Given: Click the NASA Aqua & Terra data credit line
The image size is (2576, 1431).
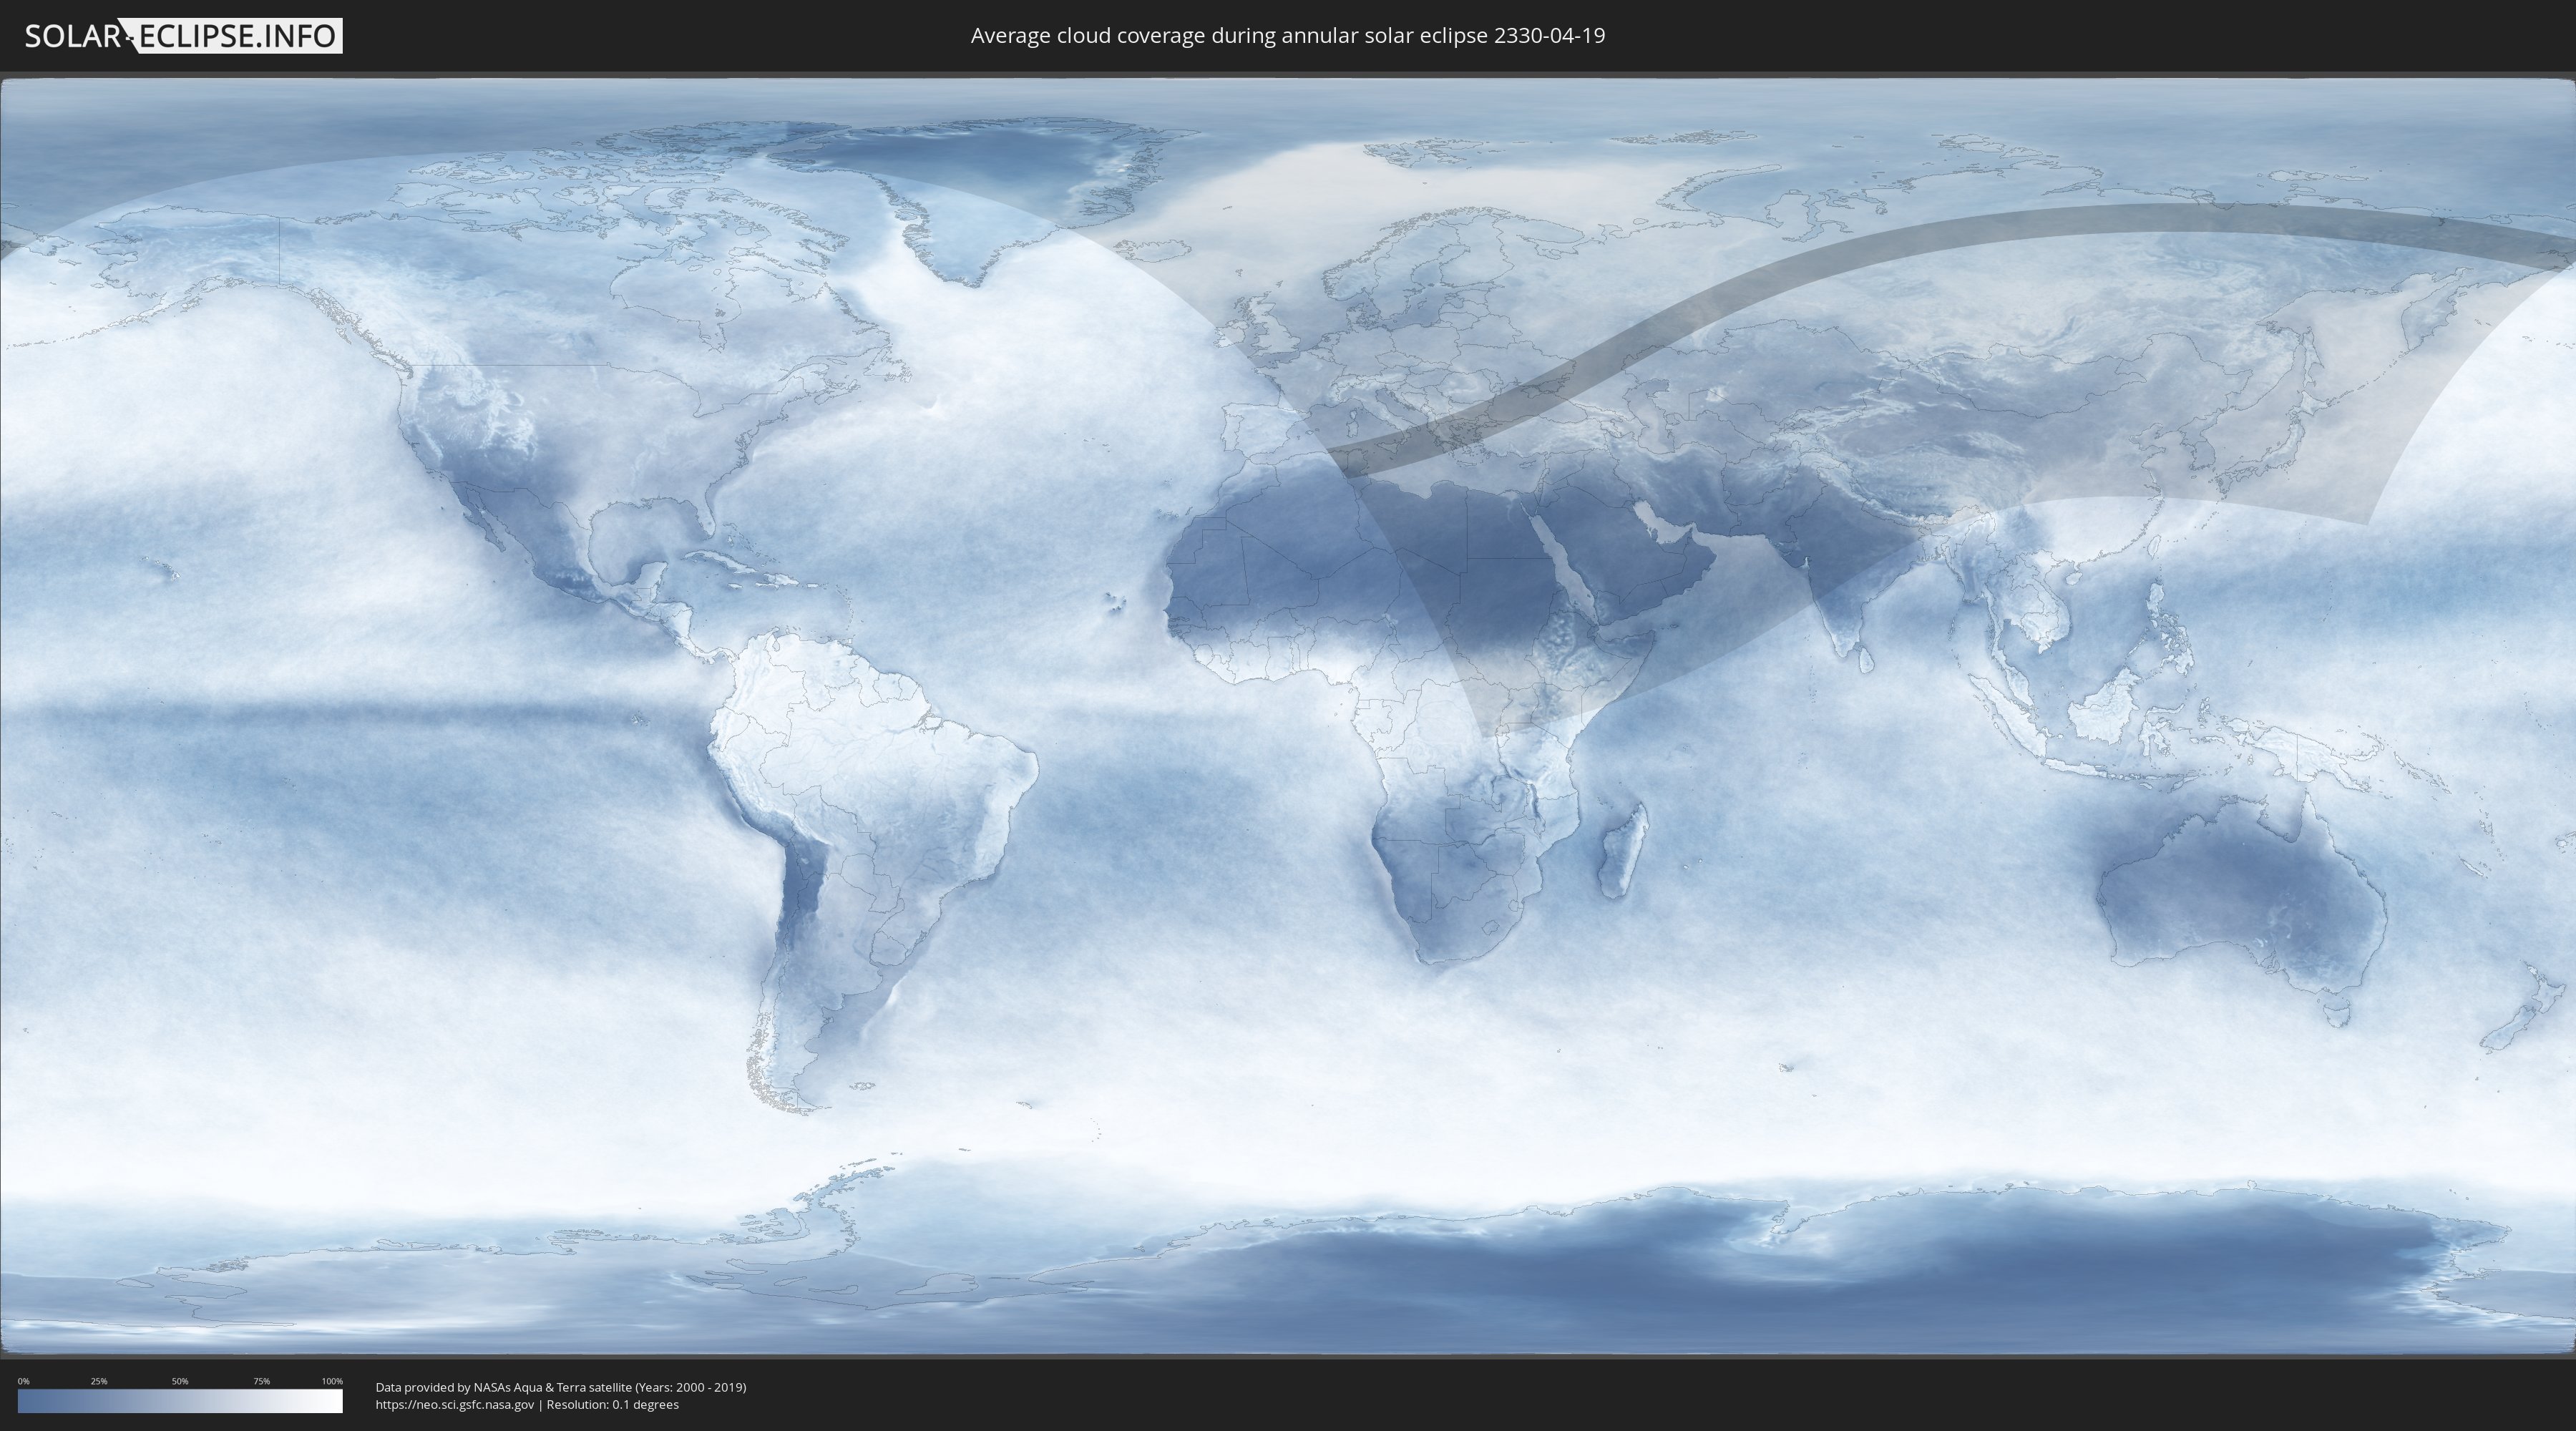Looking at the screenshot, I should pyautogui.click(x=560, y=1387).
